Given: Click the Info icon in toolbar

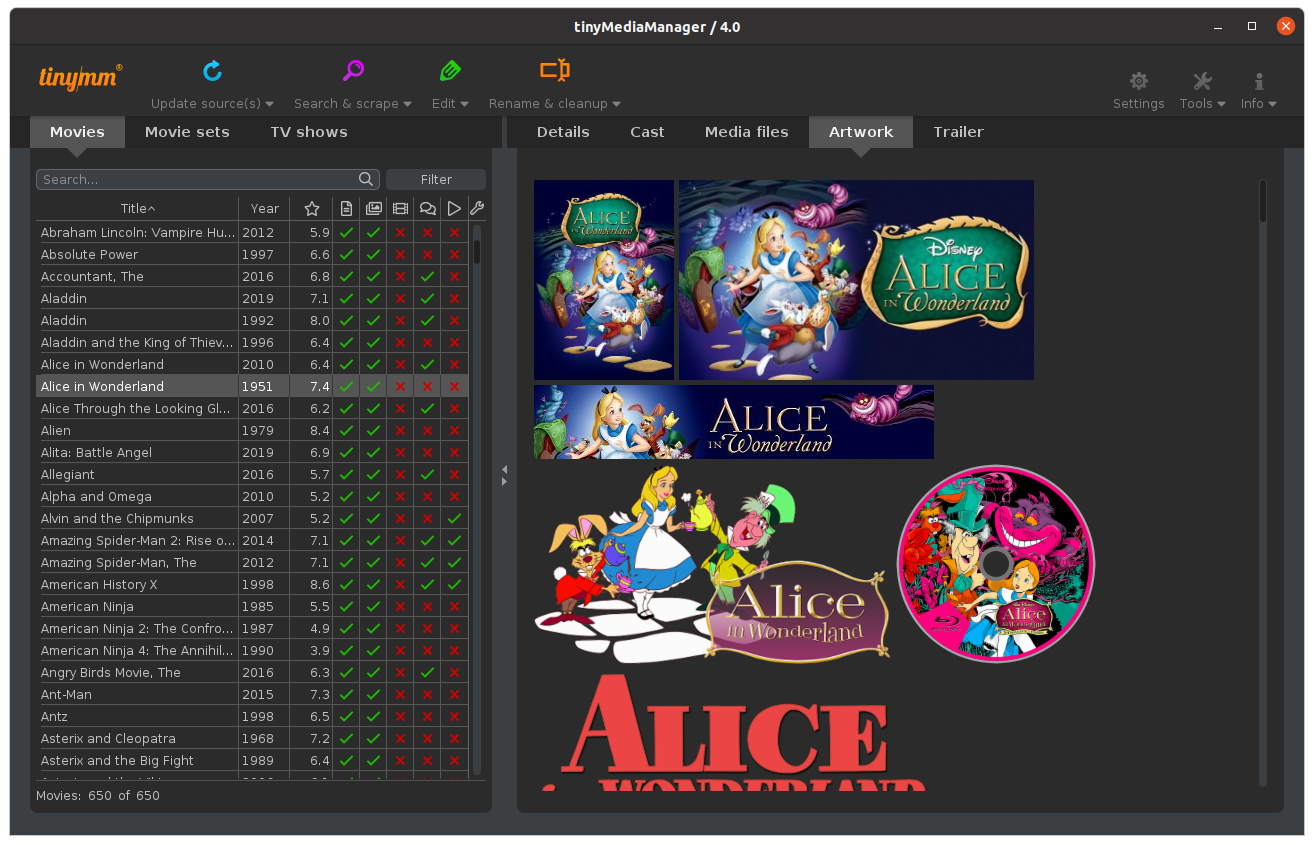Looking at the screenshot, I should tap(1258, 82).
